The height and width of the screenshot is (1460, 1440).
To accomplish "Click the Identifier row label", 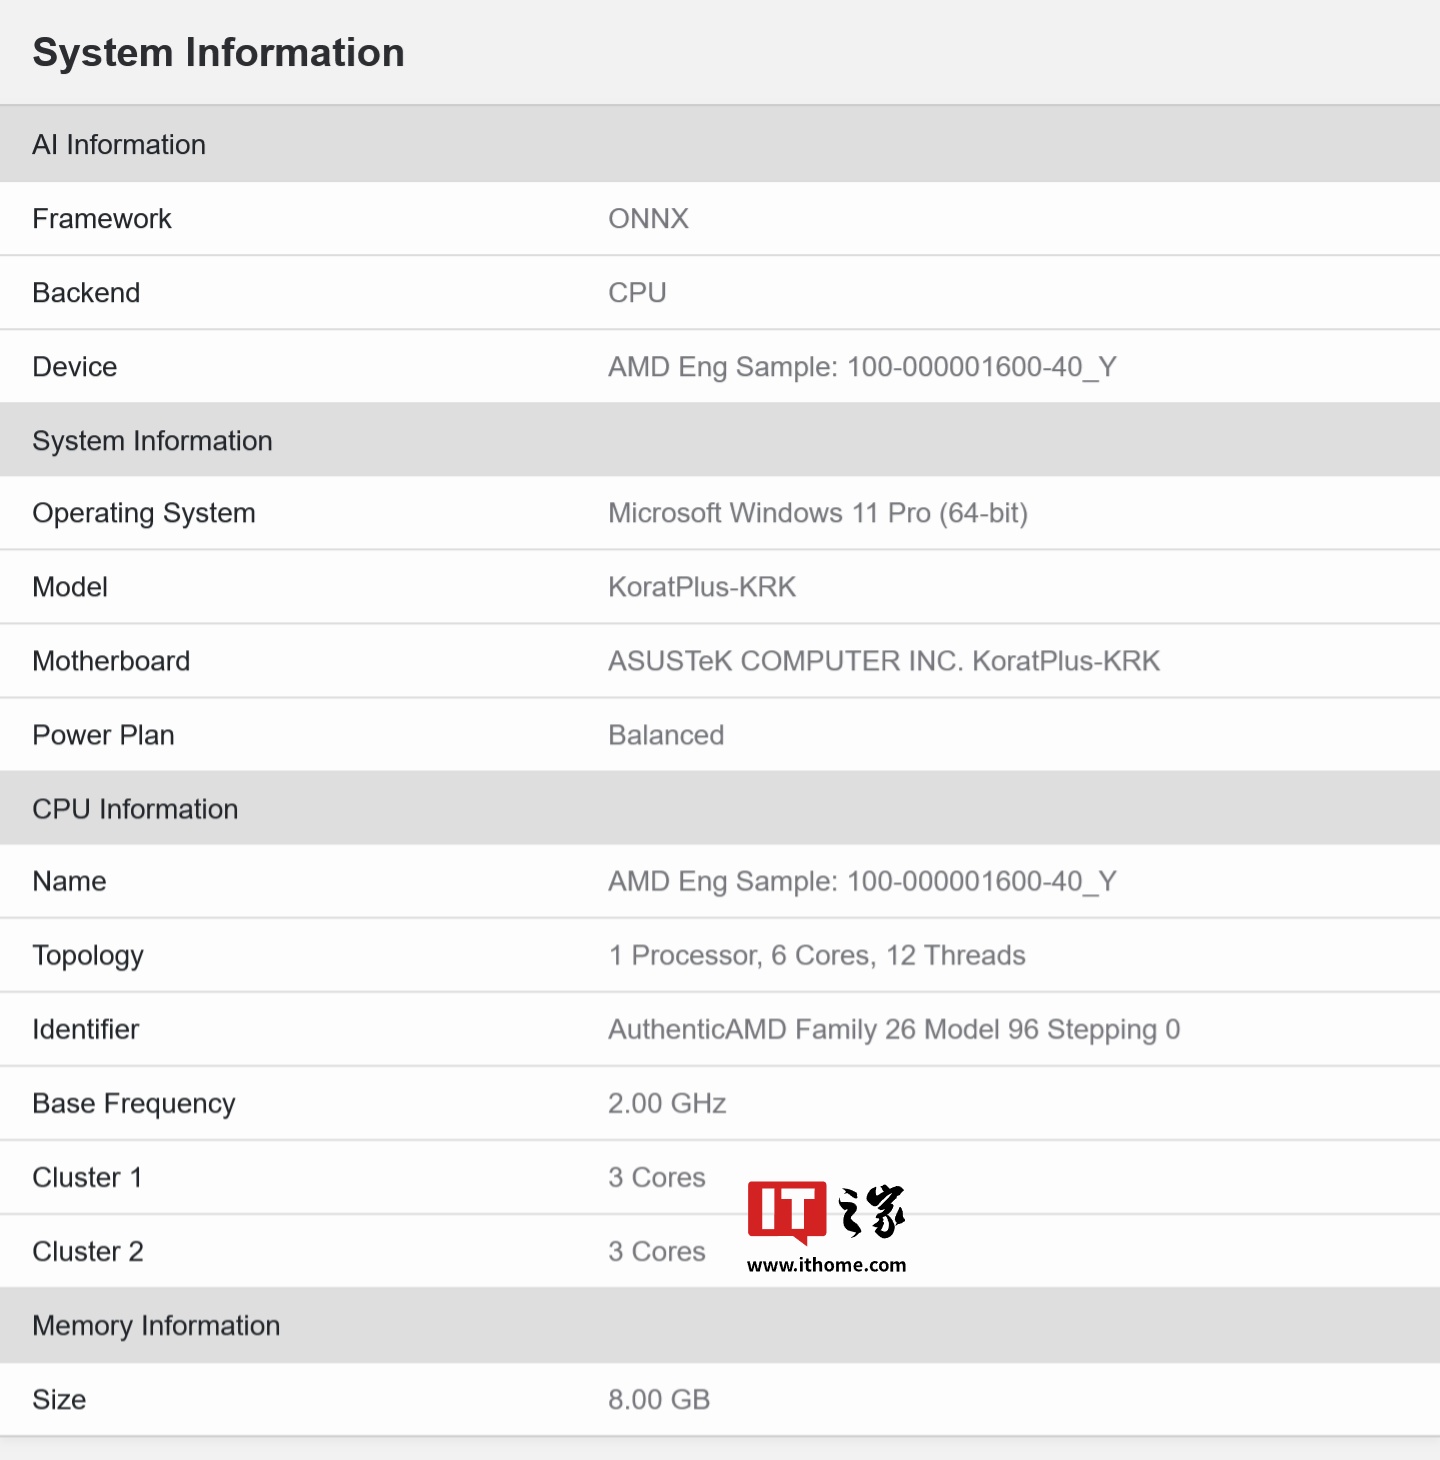I will pyautogui.click(x=85, y=1029).
